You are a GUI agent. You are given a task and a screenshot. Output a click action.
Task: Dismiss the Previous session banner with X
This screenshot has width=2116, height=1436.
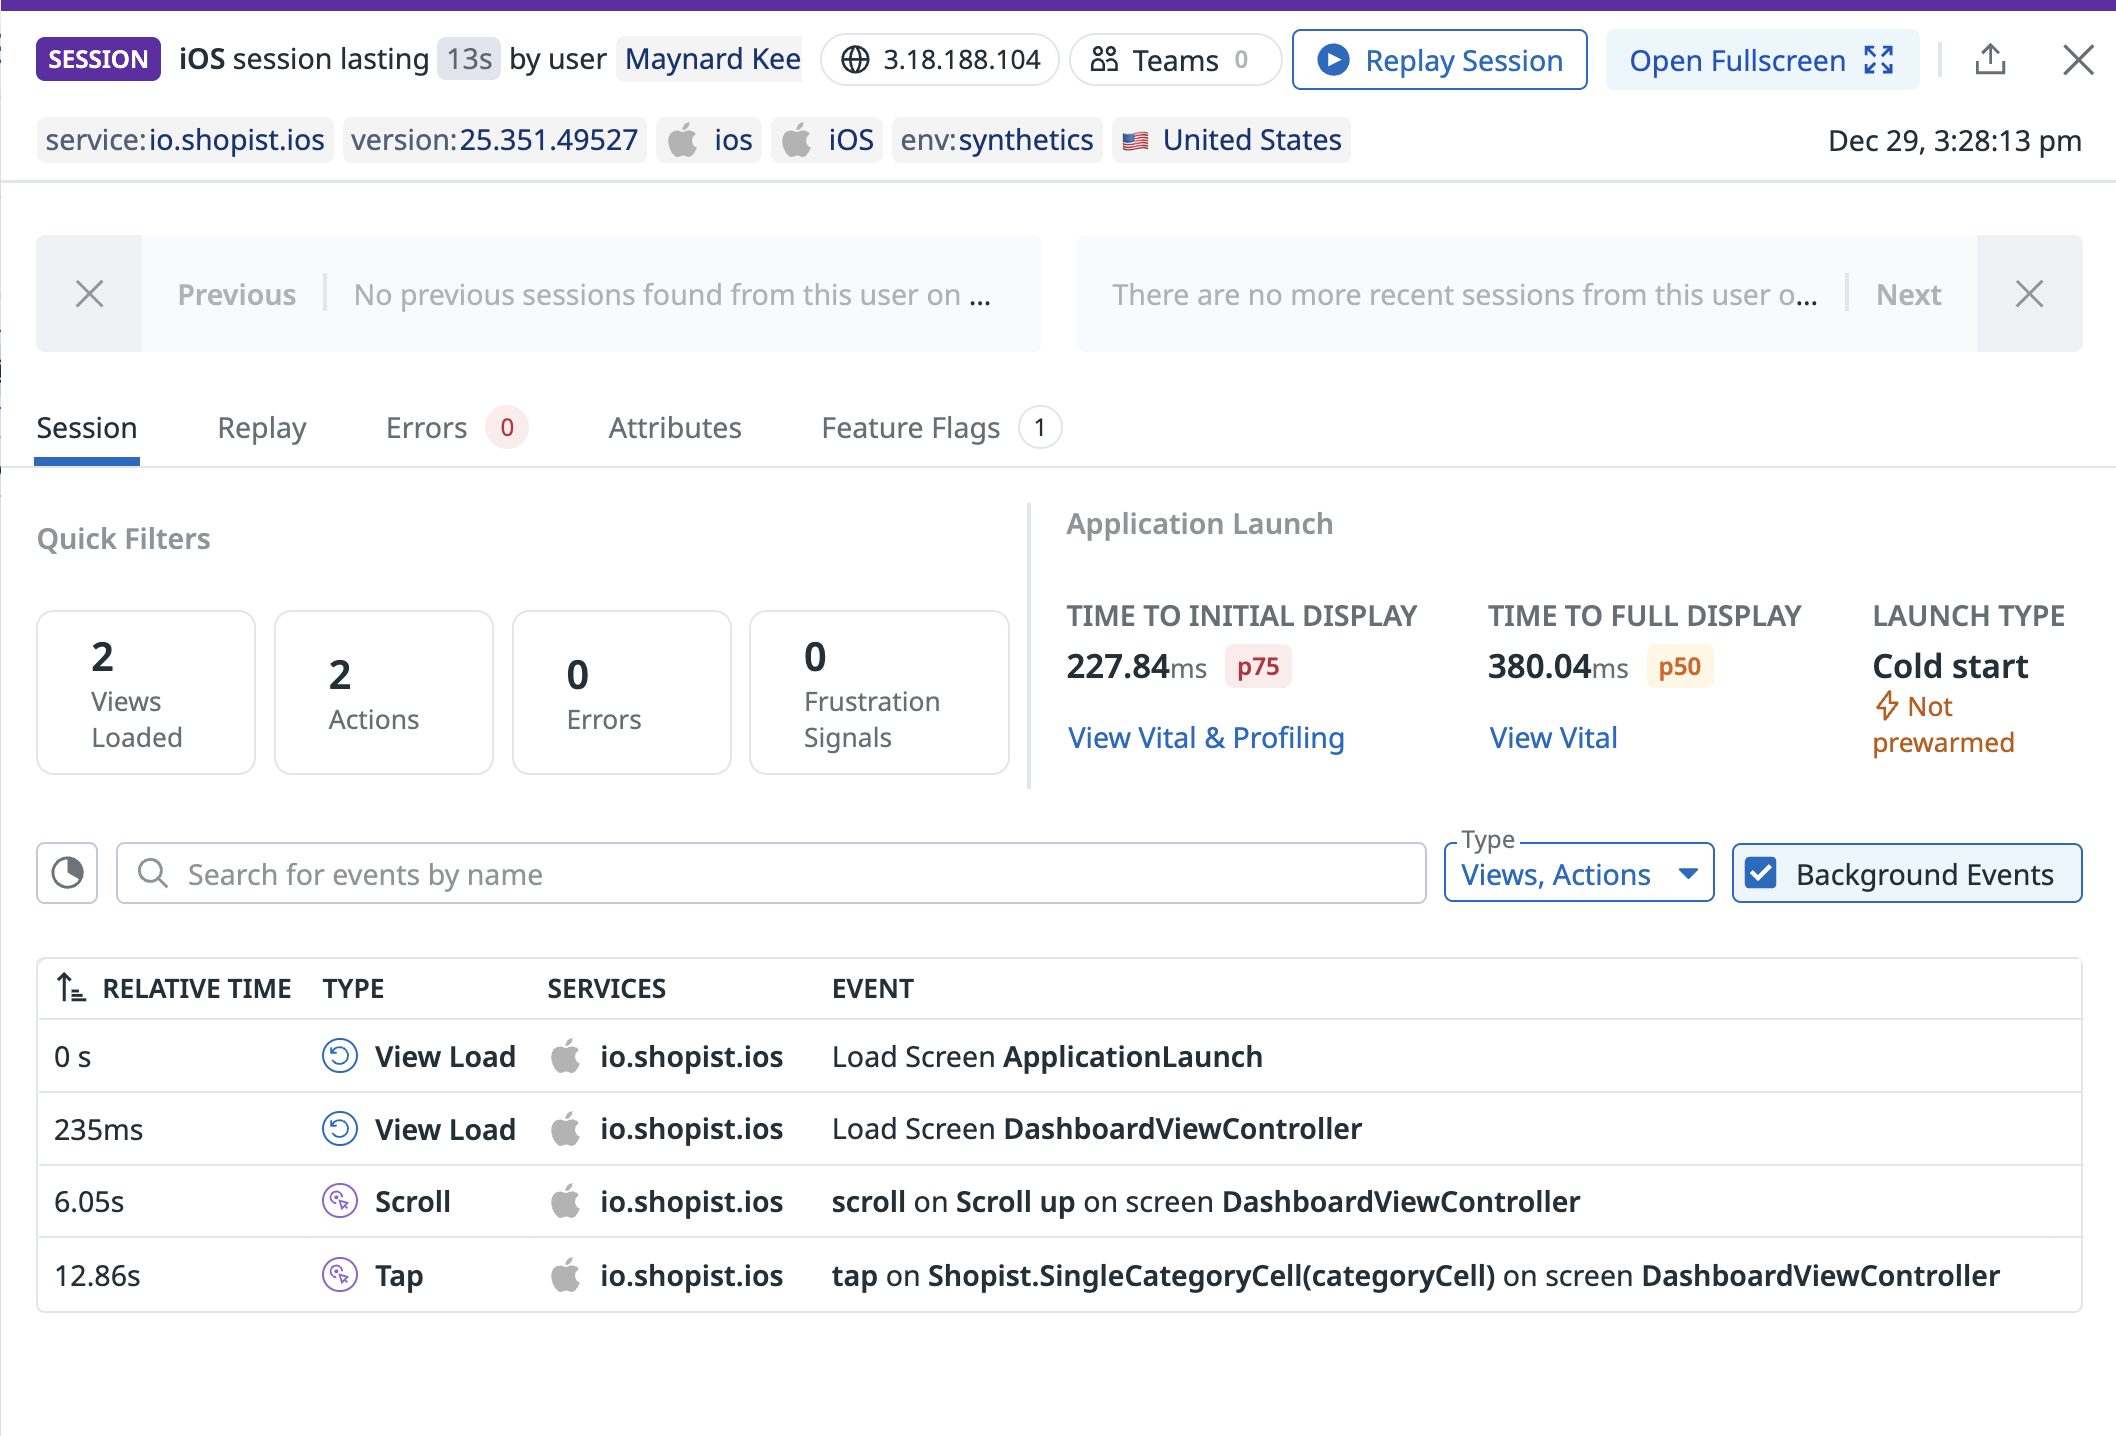click(90, 294)
